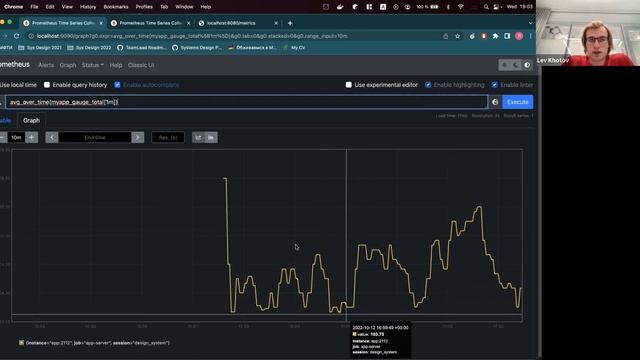The height and width of the screenshot is (360, 640).
Task: Toggle the Enable linter checkbox
Action: point(494,85)
